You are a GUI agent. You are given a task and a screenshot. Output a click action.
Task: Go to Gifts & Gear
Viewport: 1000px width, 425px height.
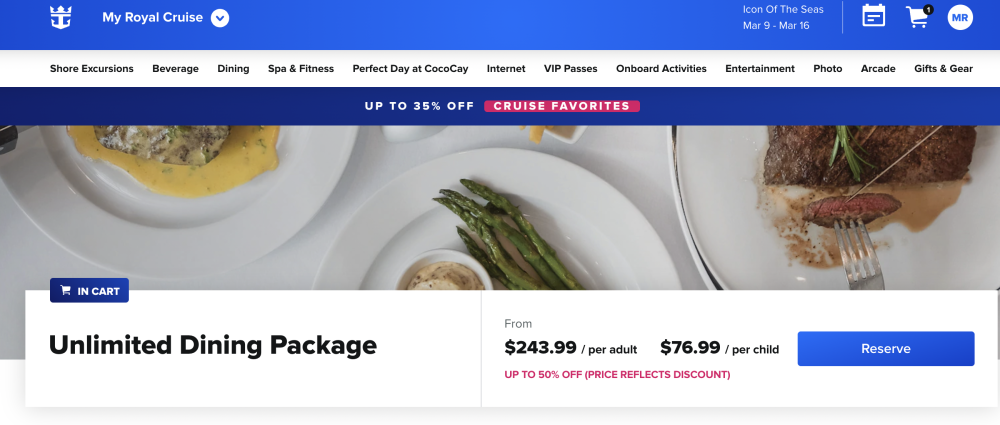[x=943, y=68]
